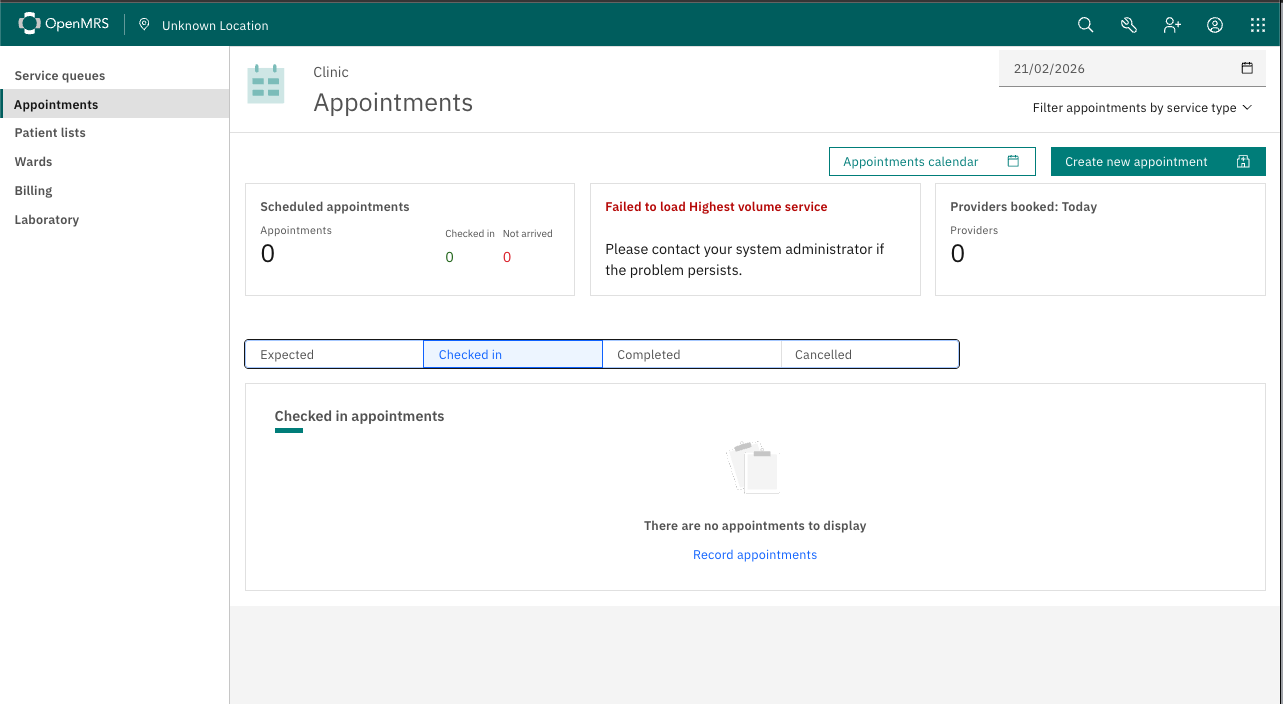Viewport: 1283px width, 704px height.
Task: Follow the Record appointments link
Action: click(x=755, y=555)
